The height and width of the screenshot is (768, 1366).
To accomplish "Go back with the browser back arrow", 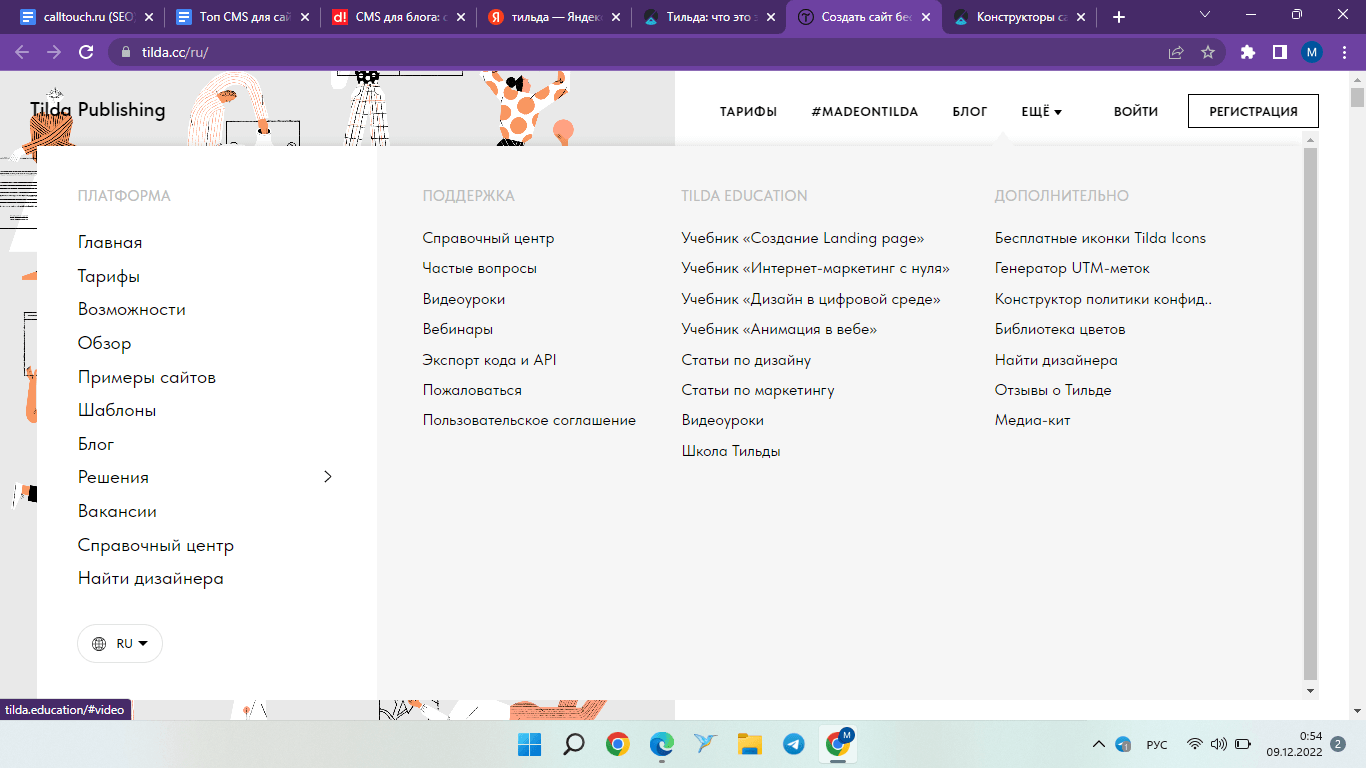I will pos(22,52).
